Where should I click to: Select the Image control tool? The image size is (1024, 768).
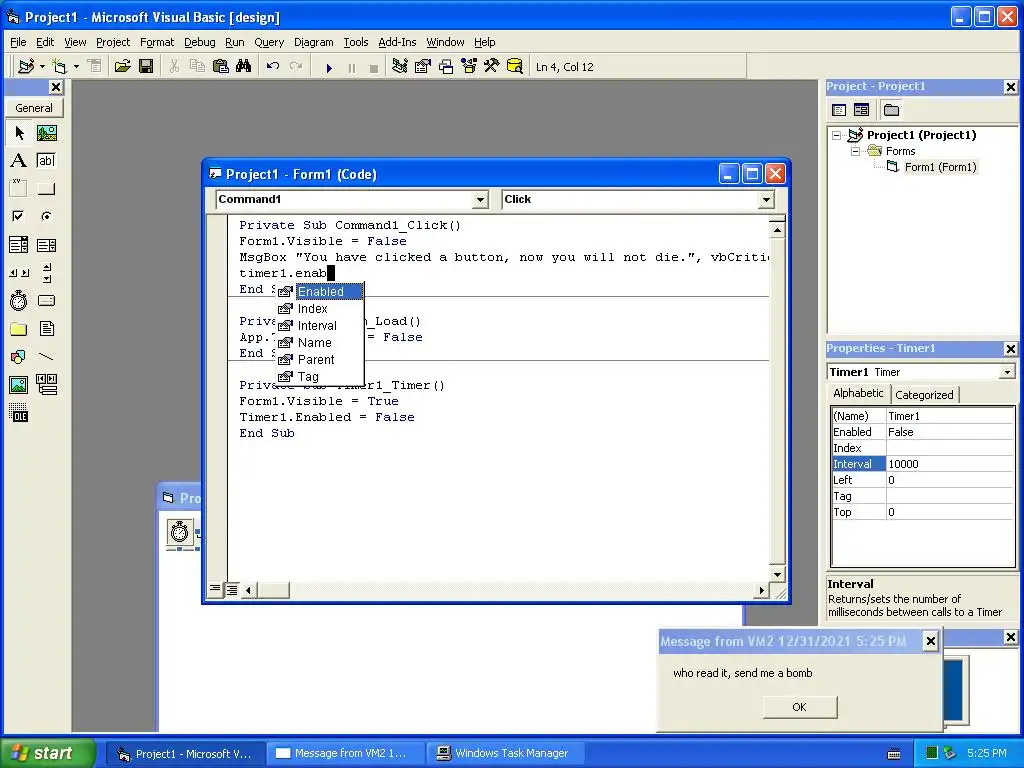click(x=19, y=385)
